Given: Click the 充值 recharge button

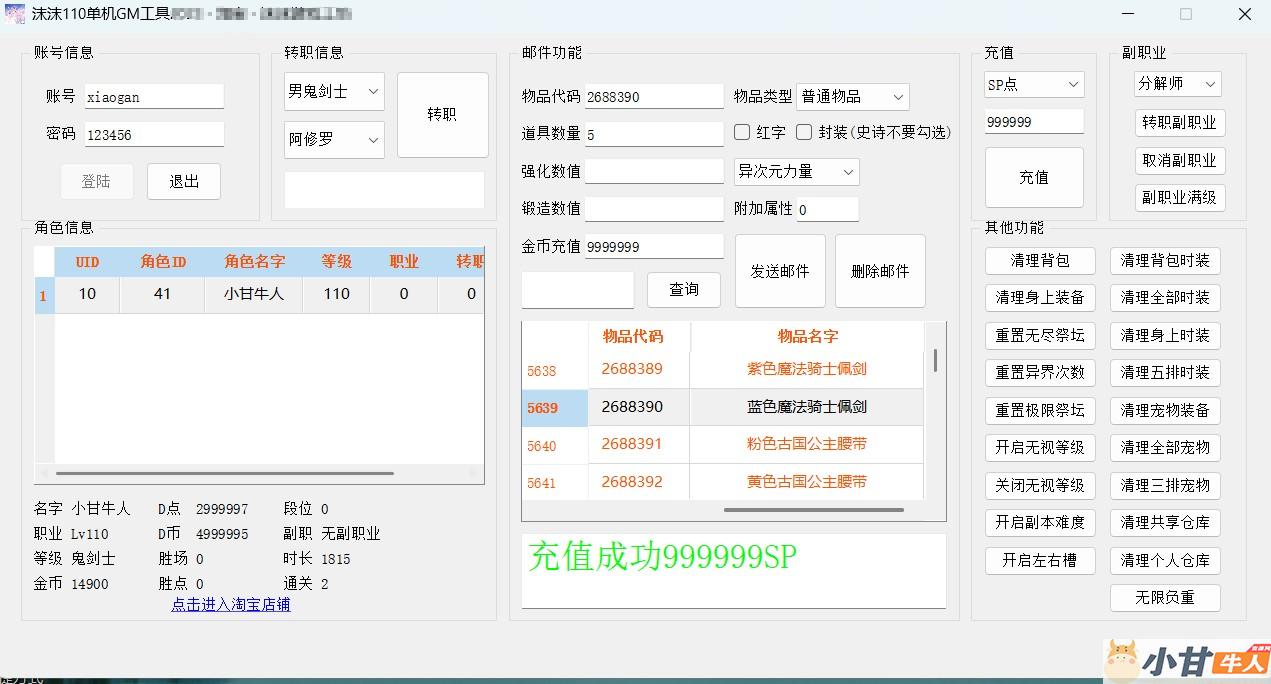Looking at the screenshot, I should click(x=1034, y=177).
